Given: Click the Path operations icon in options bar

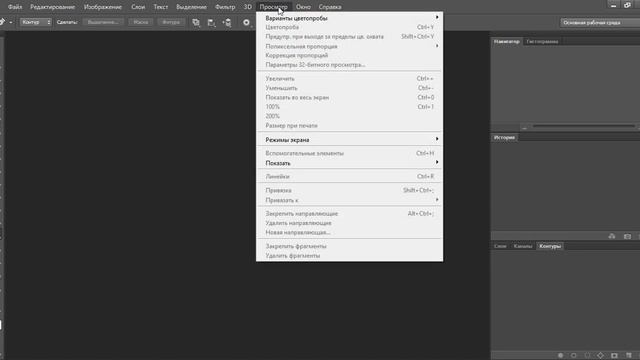Looking at the screenshot, I should [x=196, y=22].
